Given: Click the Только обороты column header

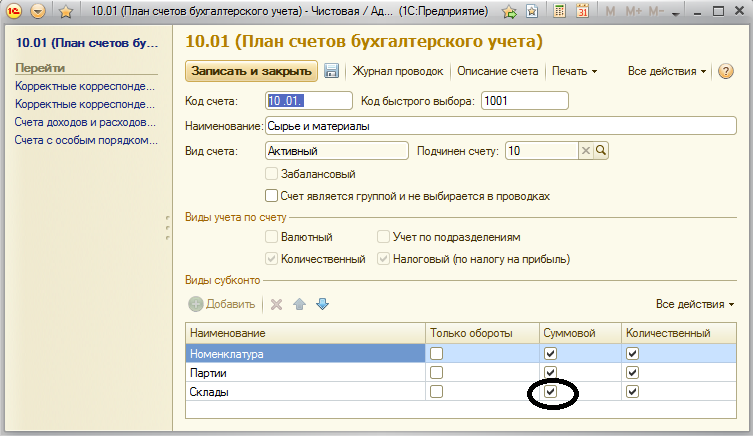Looking at the screenshot, I should coord(482,333).
